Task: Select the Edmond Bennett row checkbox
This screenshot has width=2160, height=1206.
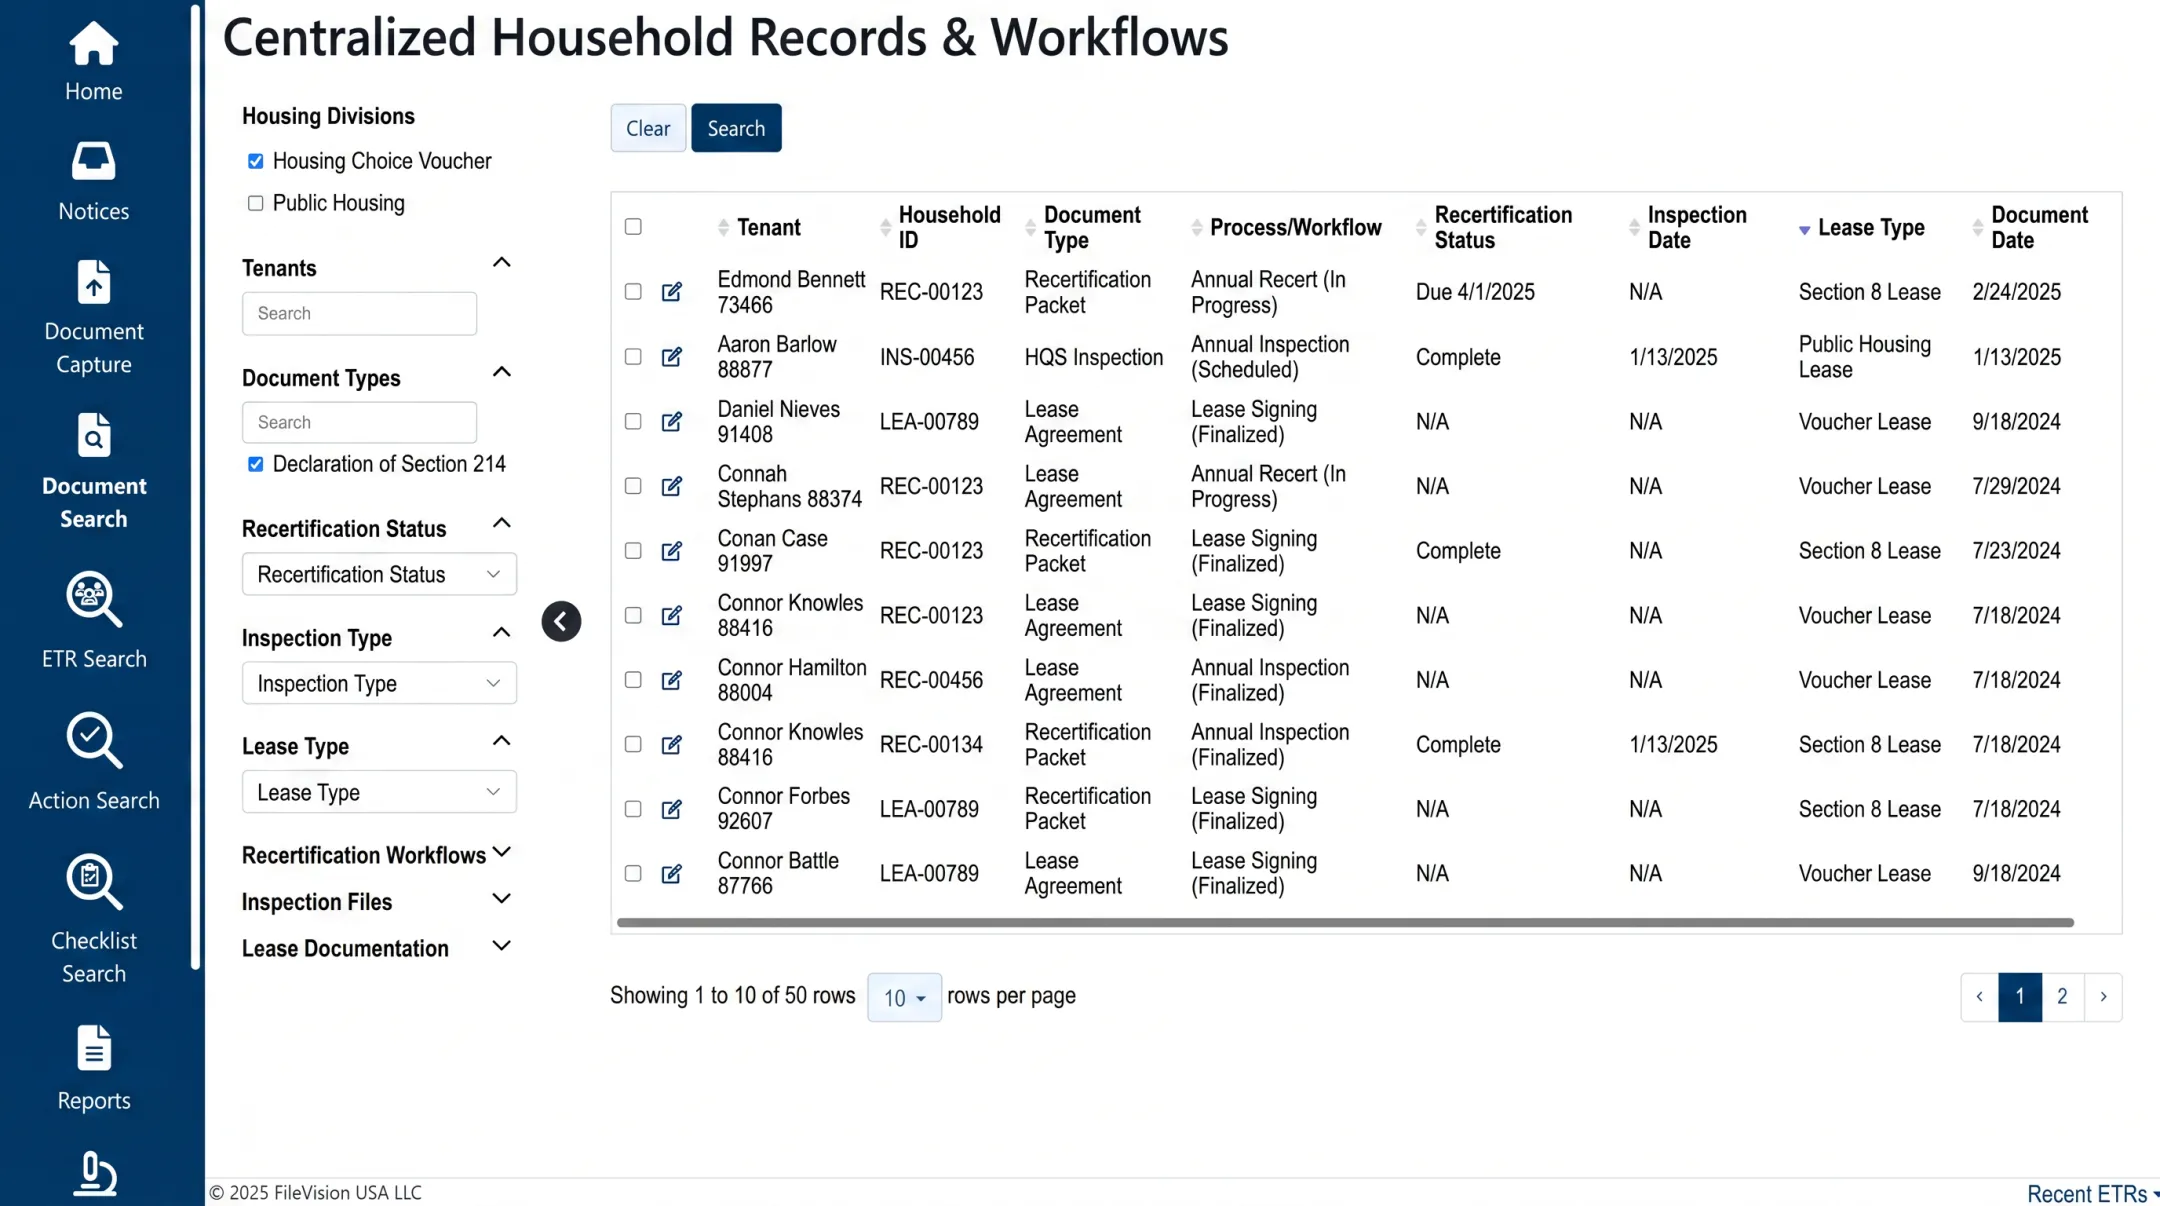Action: click(633, 292)
